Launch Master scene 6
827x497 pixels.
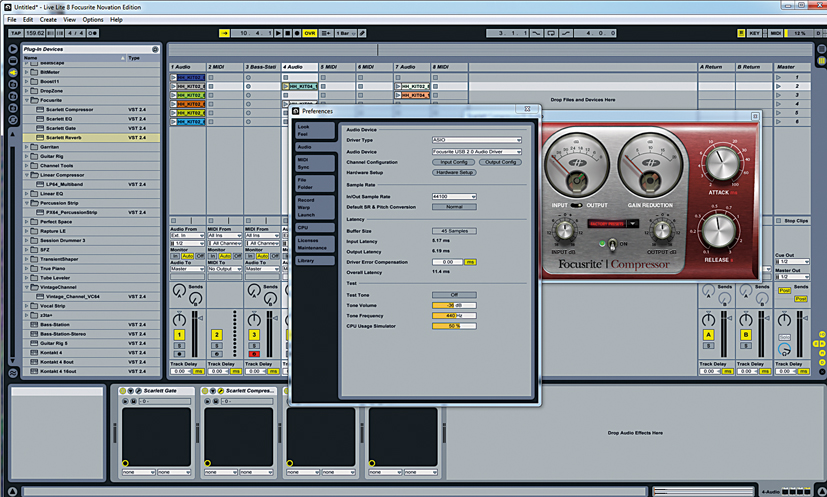click(778, 121)
